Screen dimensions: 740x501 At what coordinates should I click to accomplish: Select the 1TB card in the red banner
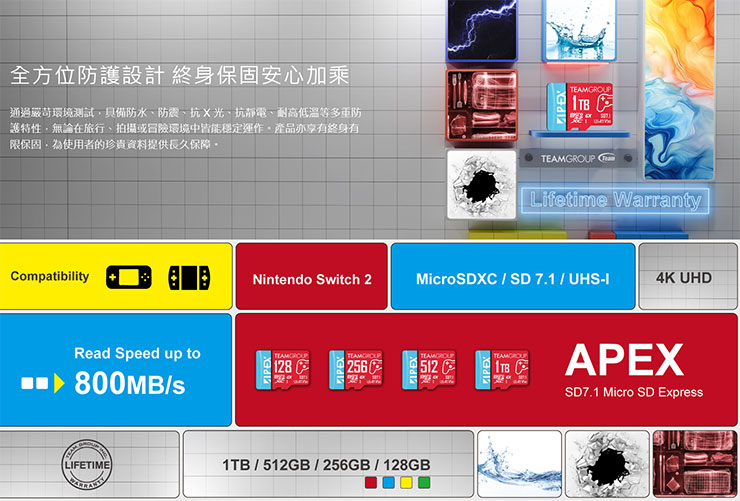502,370
